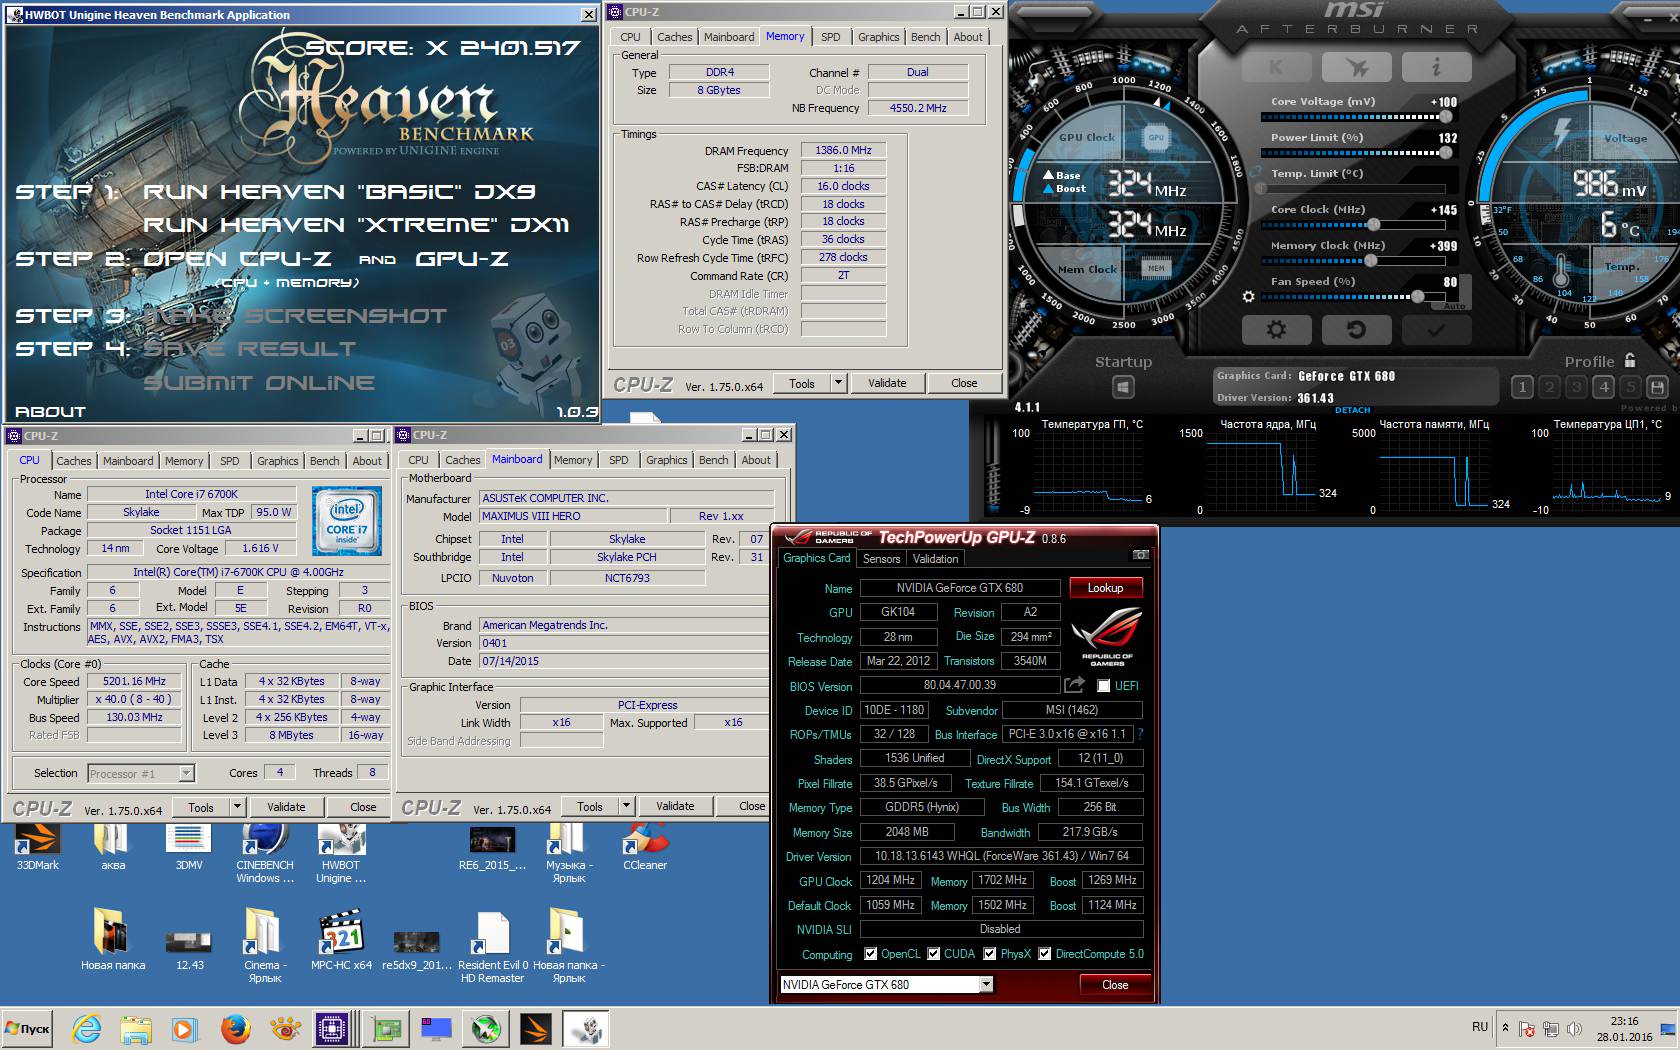Image resolution: width=1680 pixels, height=1050 pixels.
Task: Toggle the DirectCompute 5.0 checkbox in GPU-Z
Action: click(1045, 954)
